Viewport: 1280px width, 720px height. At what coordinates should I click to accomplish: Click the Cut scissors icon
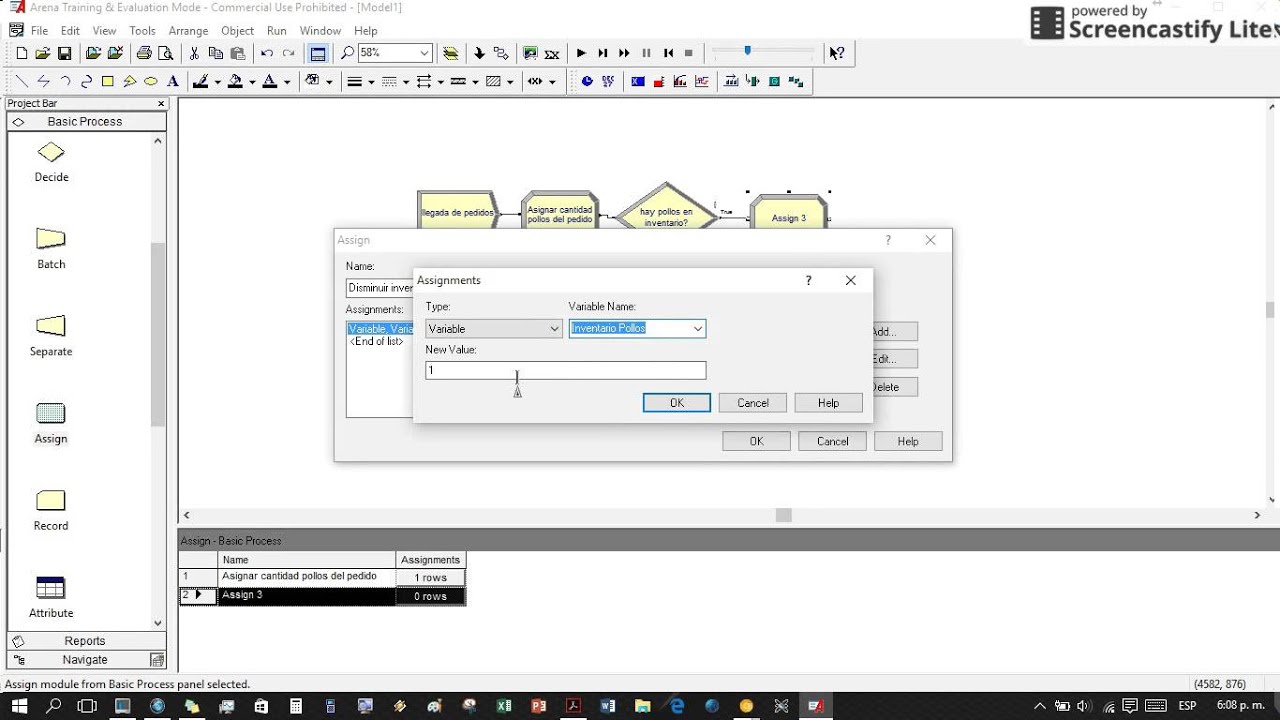[194, 53]
